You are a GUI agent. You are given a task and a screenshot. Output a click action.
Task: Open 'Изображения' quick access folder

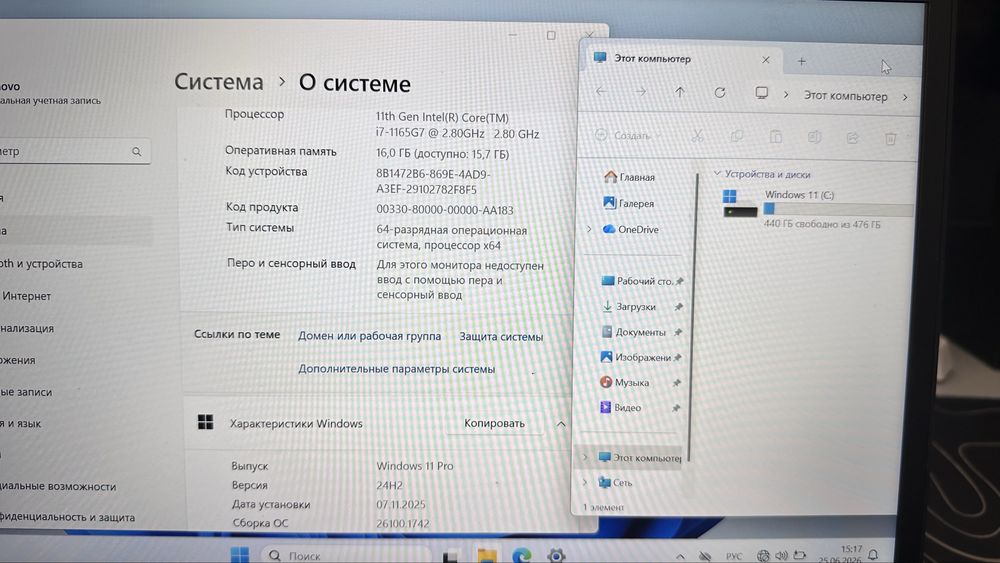point(636,357)
